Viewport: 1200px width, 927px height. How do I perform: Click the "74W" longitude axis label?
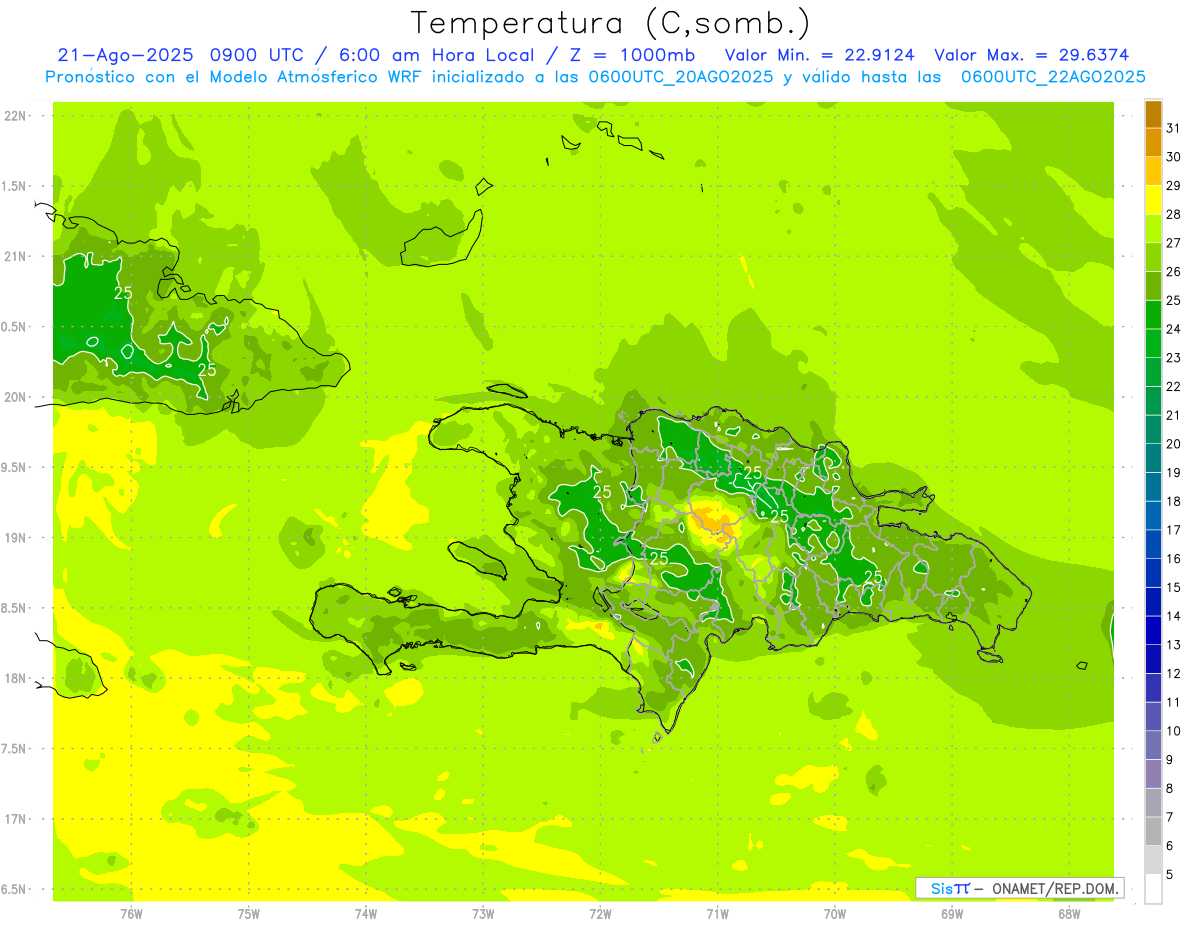(x=366, y=913)
